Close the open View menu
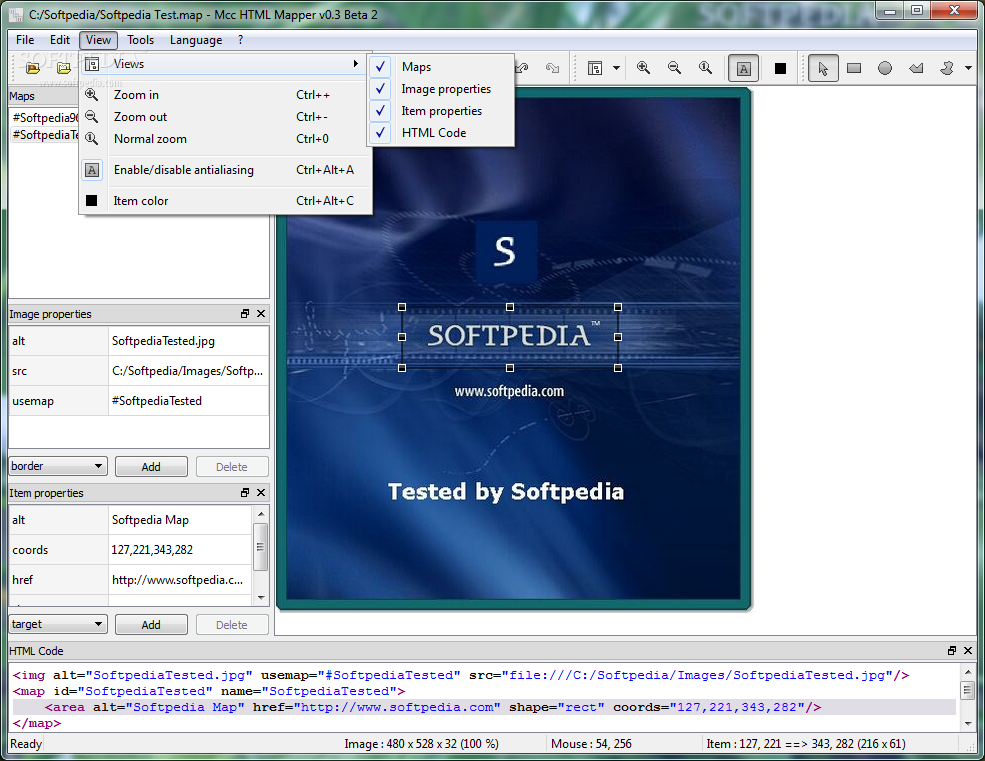This screenshot has height=761, width=985. coord(99,40)
